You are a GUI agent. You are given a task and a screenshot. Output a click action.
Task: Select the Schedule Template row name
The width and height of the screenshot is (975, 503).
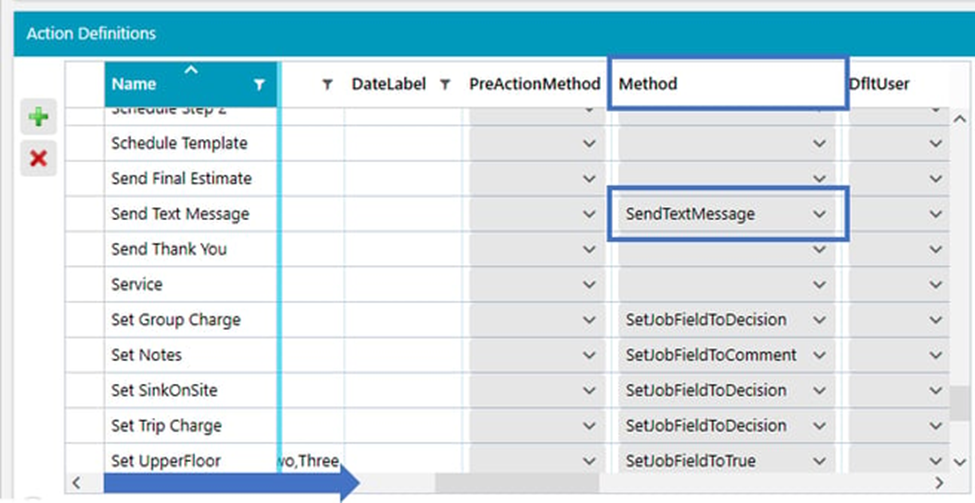[179, 144]
